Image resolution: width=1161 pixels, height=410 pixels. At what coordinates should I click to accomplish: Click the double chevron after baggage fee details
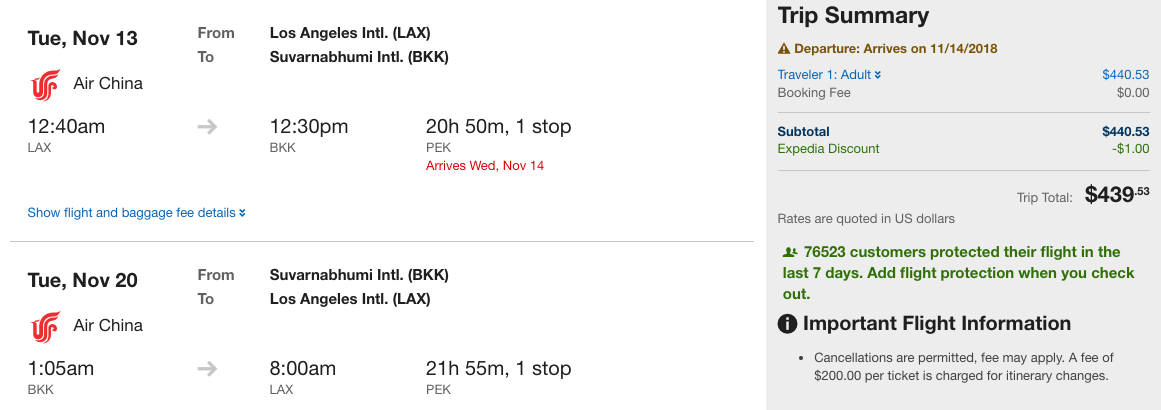coord(242,213)
